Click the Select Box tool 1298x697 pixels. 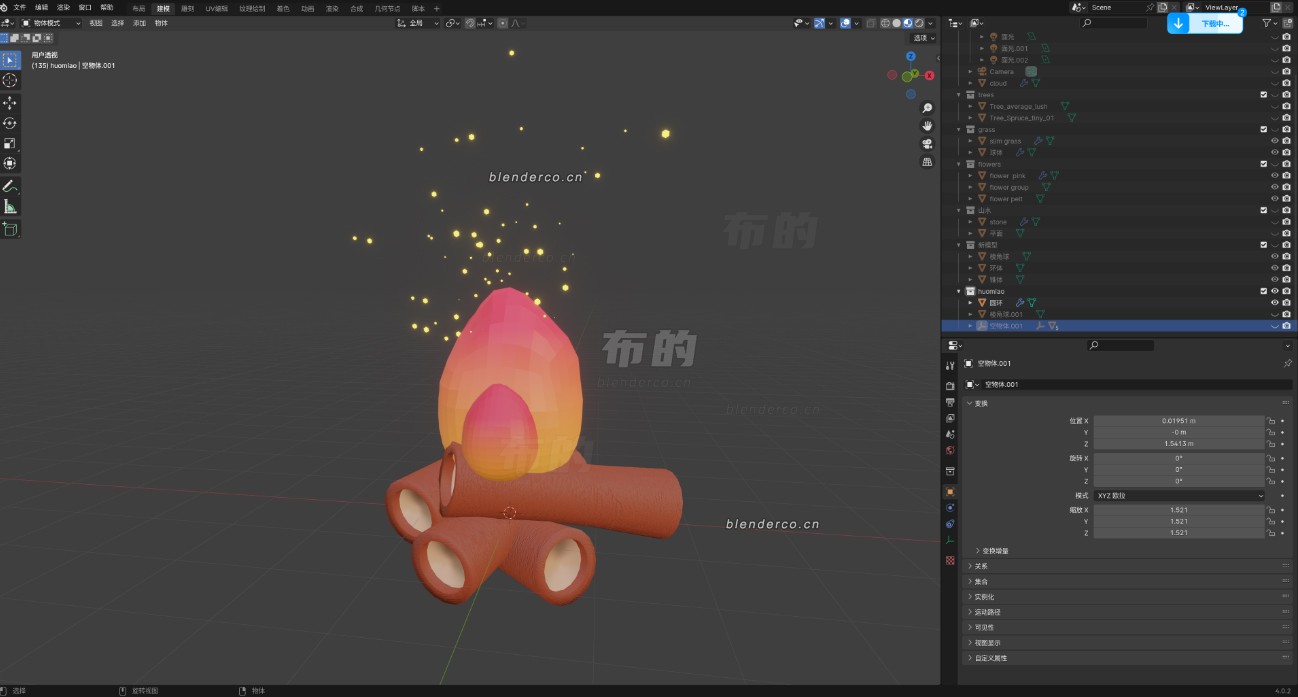pyautogui.click(x=10, y=59)
